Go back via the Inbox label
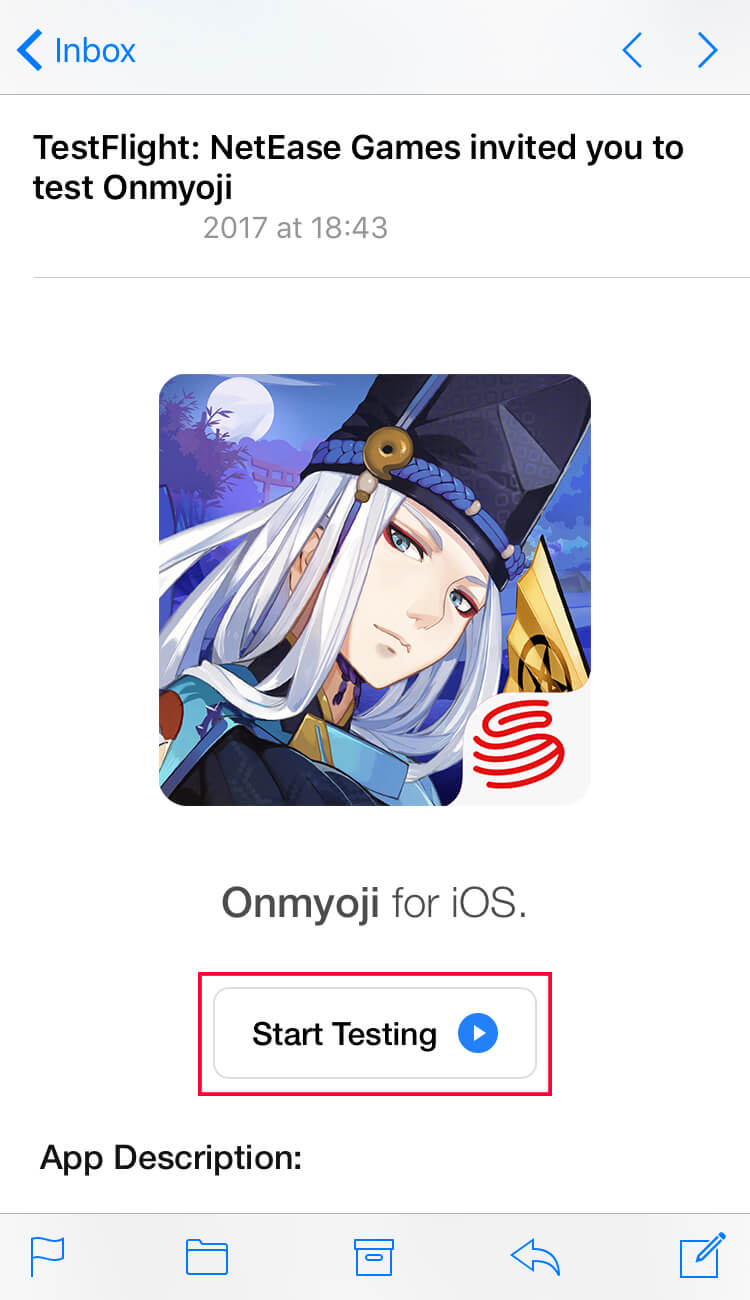Viewport: 750px width, 1300px height. tap(95, 50)
